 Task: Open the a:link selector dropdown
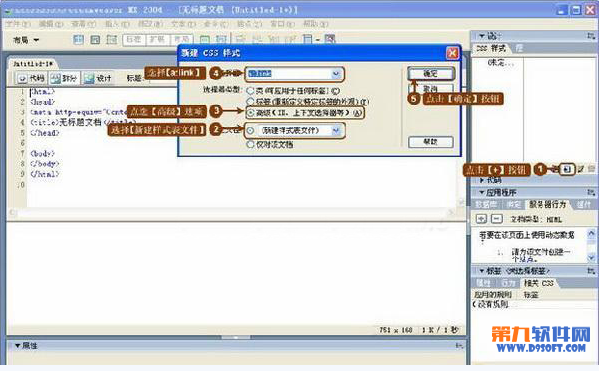coord(336,73)
